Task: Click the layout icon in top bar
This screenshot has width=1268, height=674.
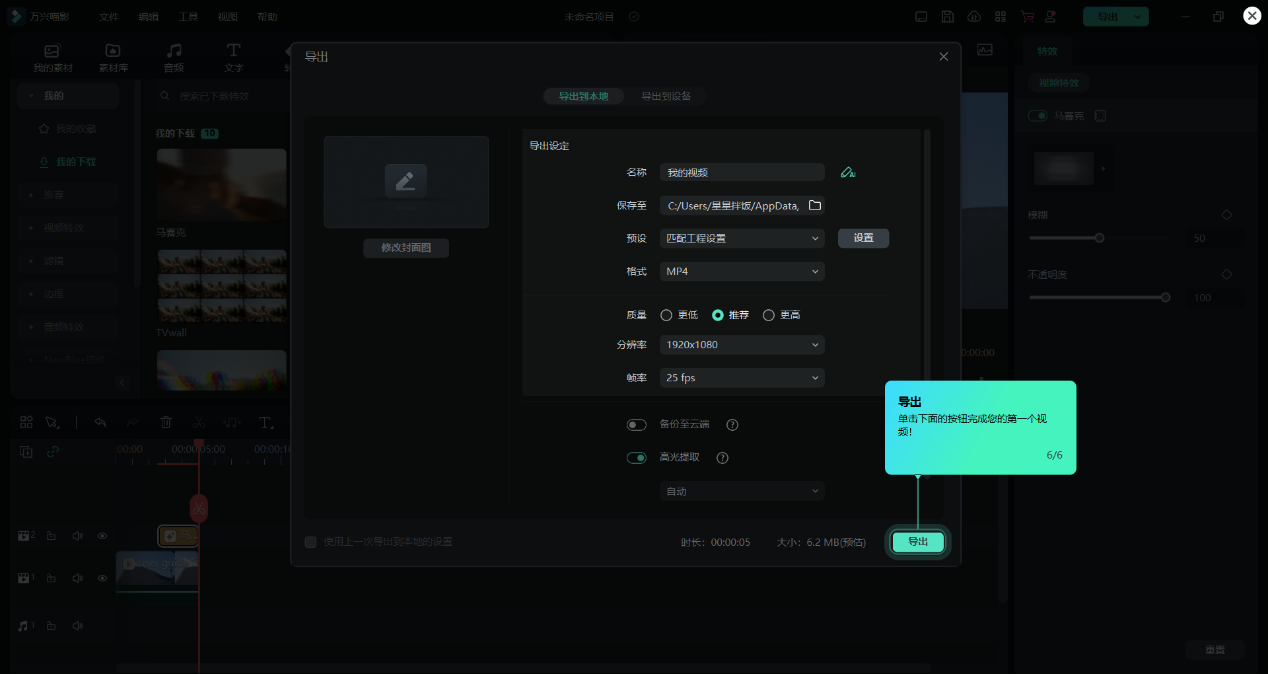Action: pos(920,17)
